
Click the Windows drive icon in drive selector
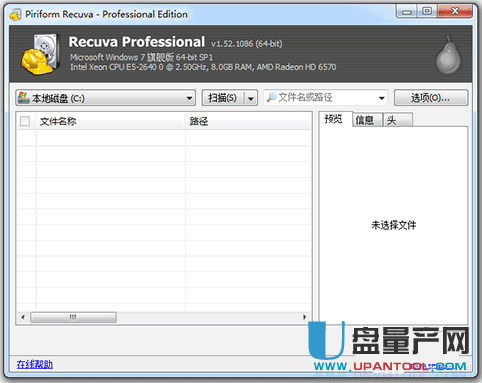tap(24, 98)
